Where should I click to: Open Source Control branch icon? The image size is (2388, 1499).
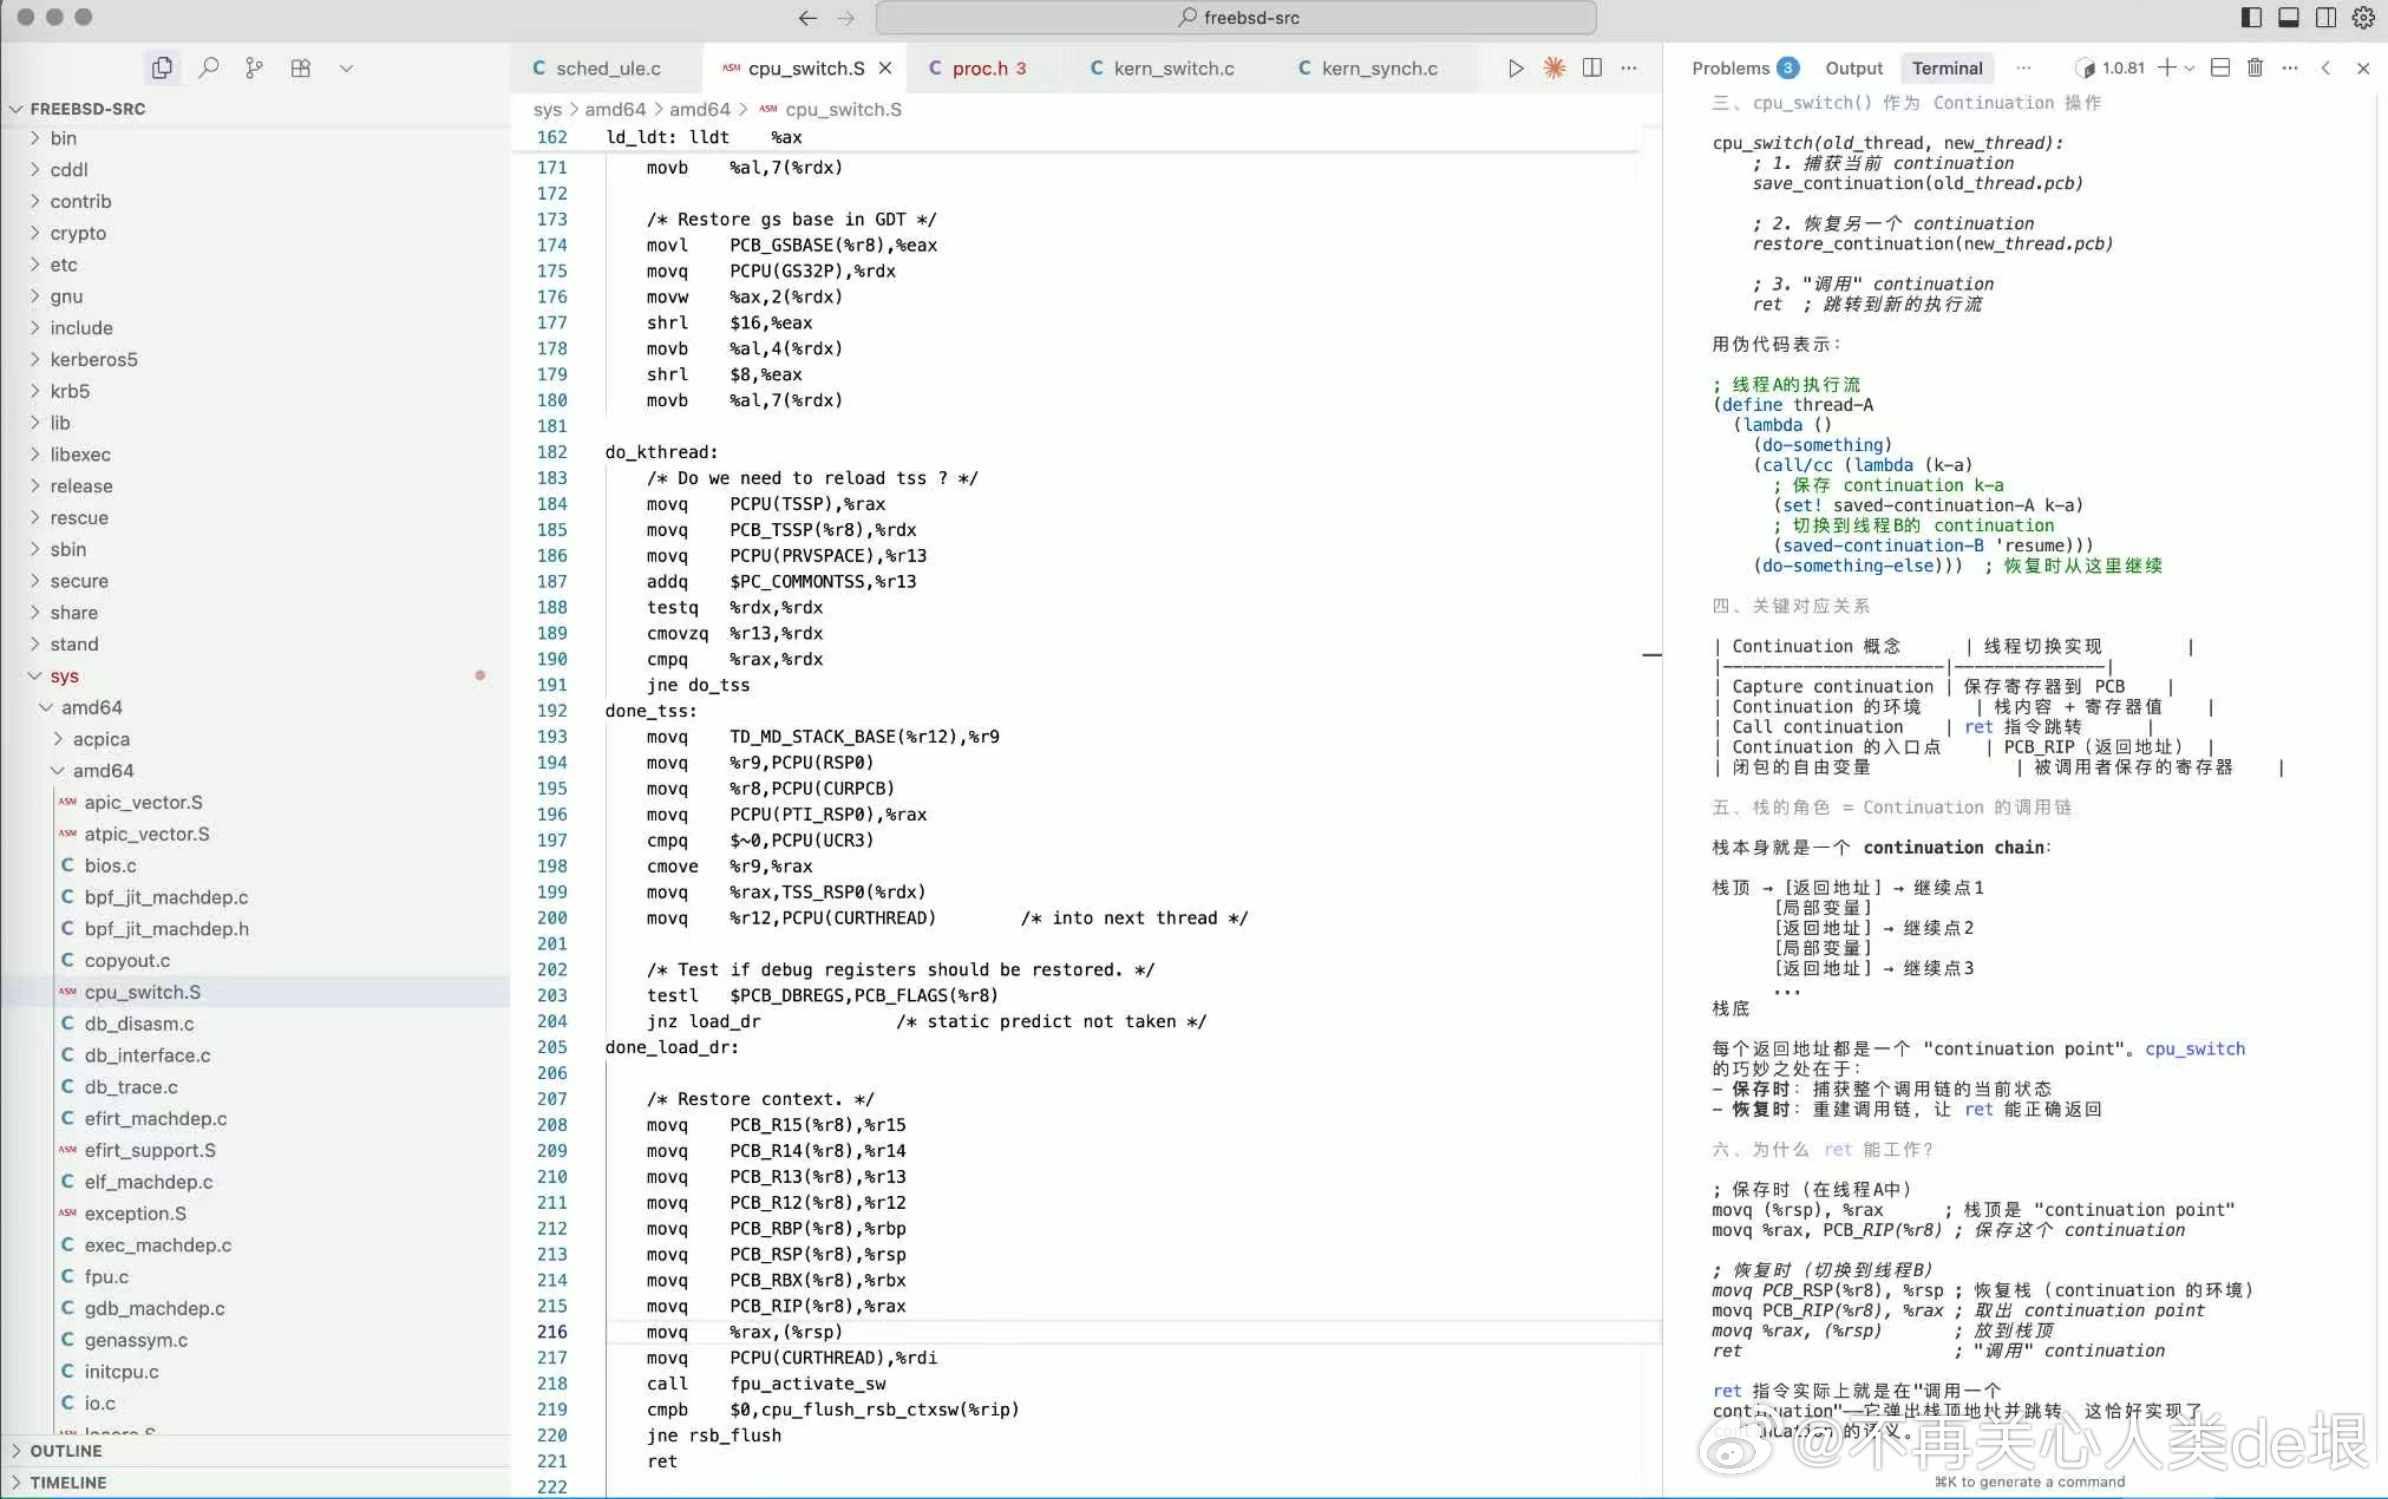coord(254,68)
